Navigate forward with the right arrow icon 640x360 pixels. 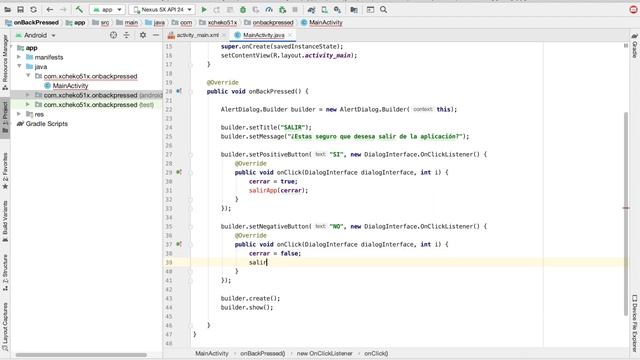(63, 9)
